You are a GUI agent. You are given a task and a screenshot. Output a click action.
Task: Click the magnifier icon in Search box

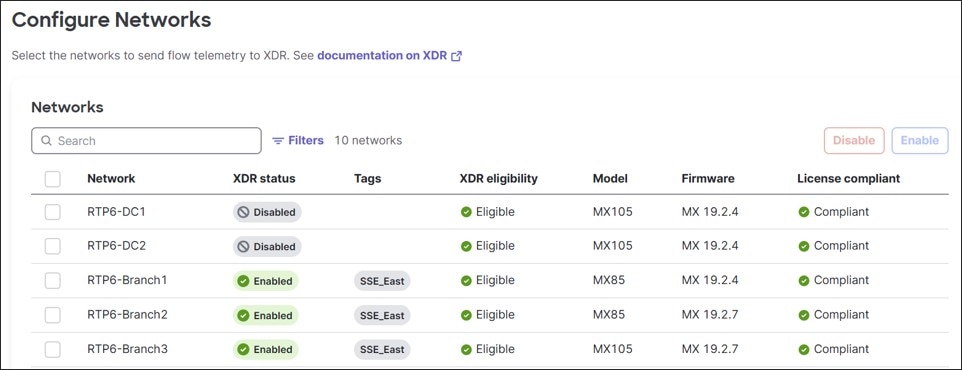(x=46, y=141)
